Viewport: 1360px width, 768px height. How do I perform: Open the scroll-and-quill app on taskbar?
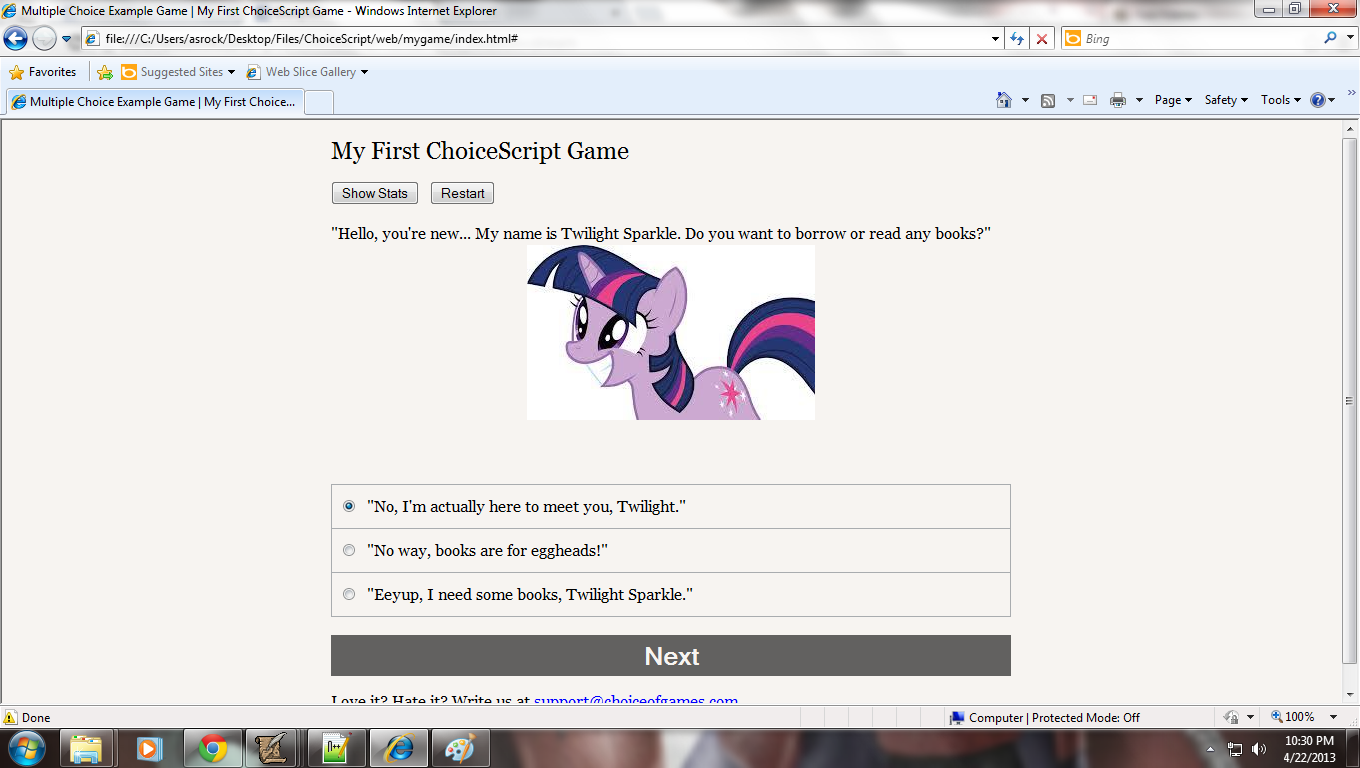(272, 748)
